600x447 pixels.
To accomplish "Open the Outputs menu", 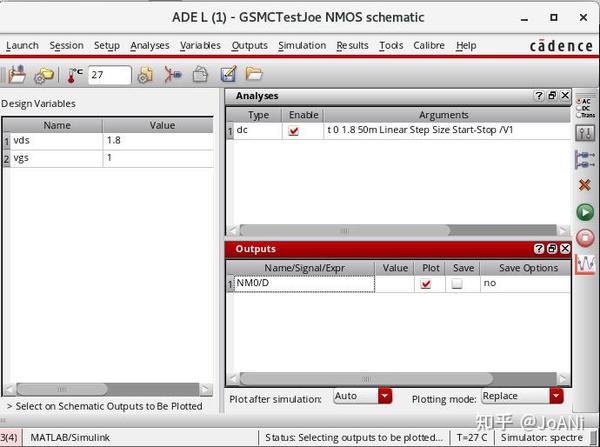I will 249,46.
